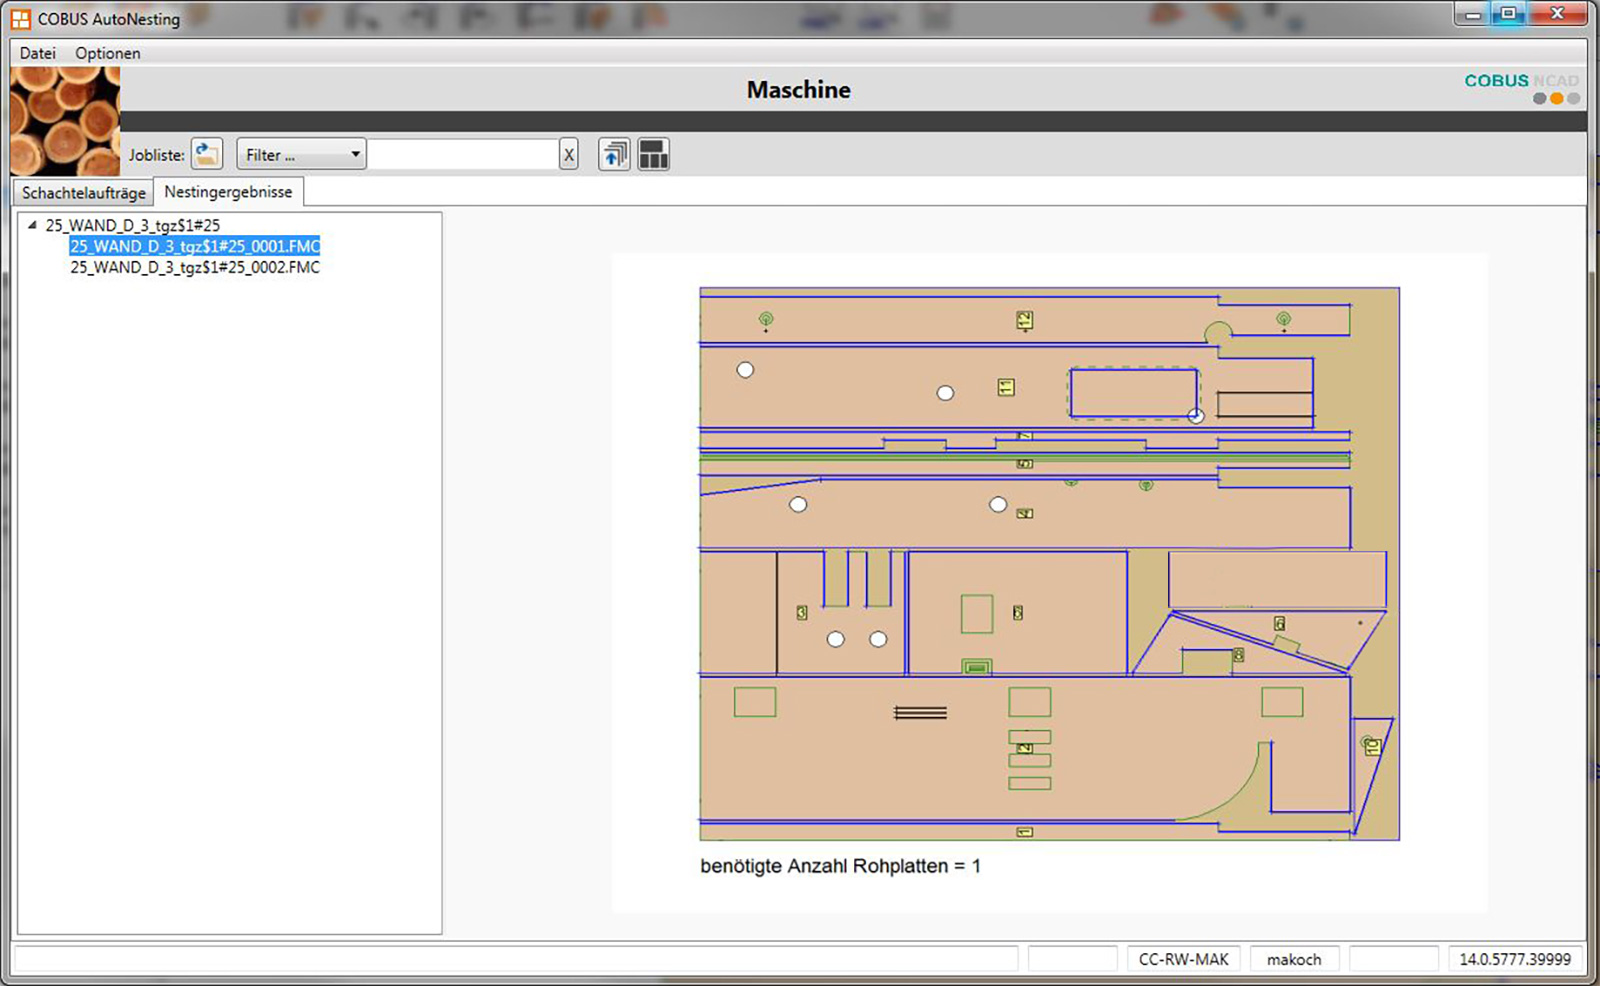The width and height of the screenshot is (1600, 986).
Task: Select the 25_WAND_D_3_tgz$1#25_0001.FMC file
Action: pos(195,246)
